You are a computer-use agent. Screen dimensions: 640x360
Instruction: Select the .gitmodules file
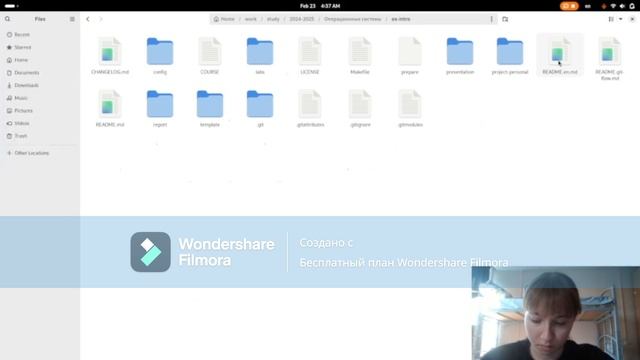(410, 109)
